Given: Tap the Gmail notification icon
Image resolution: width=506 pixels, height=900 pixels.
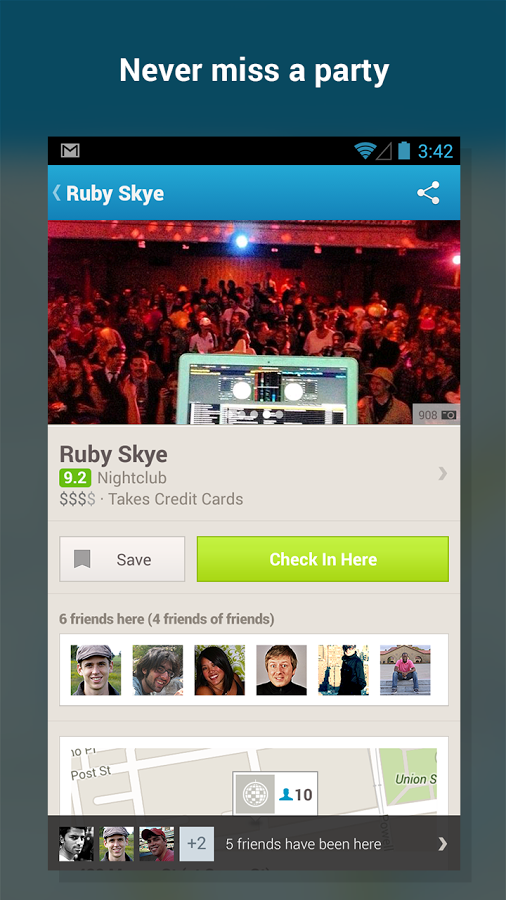Looking at the screenshot, I should click(70, 151).
